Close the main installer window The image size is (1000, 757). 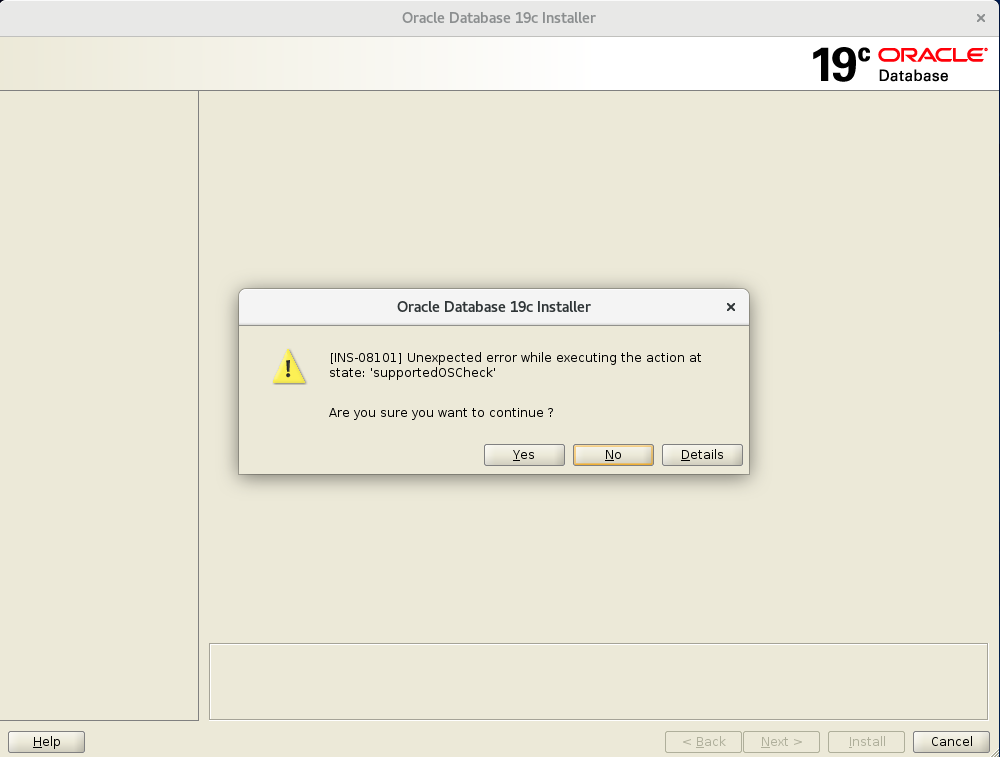pyautogui.click(x=981, y=18)
